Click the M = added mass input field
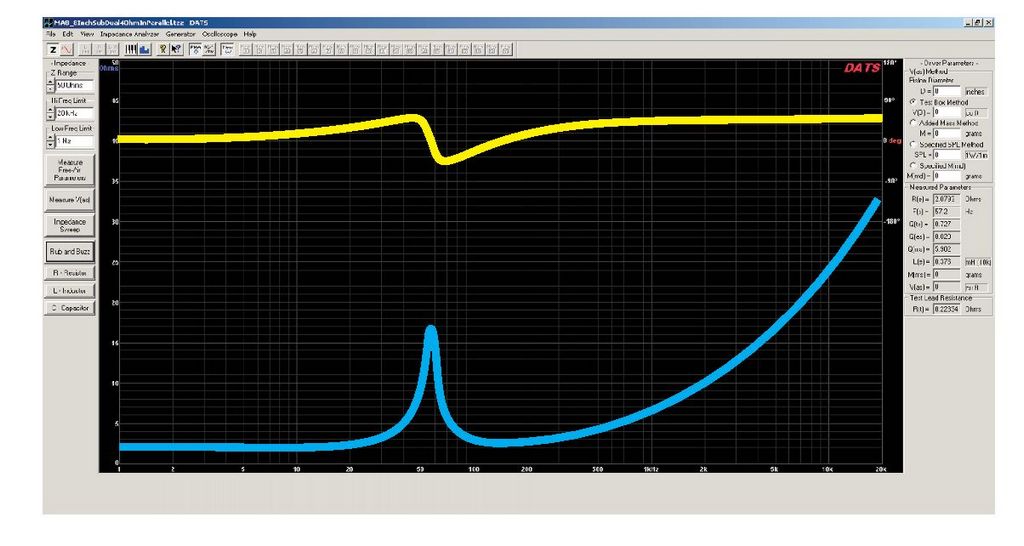The image size is (1024, 546). [x=946, y=134]
